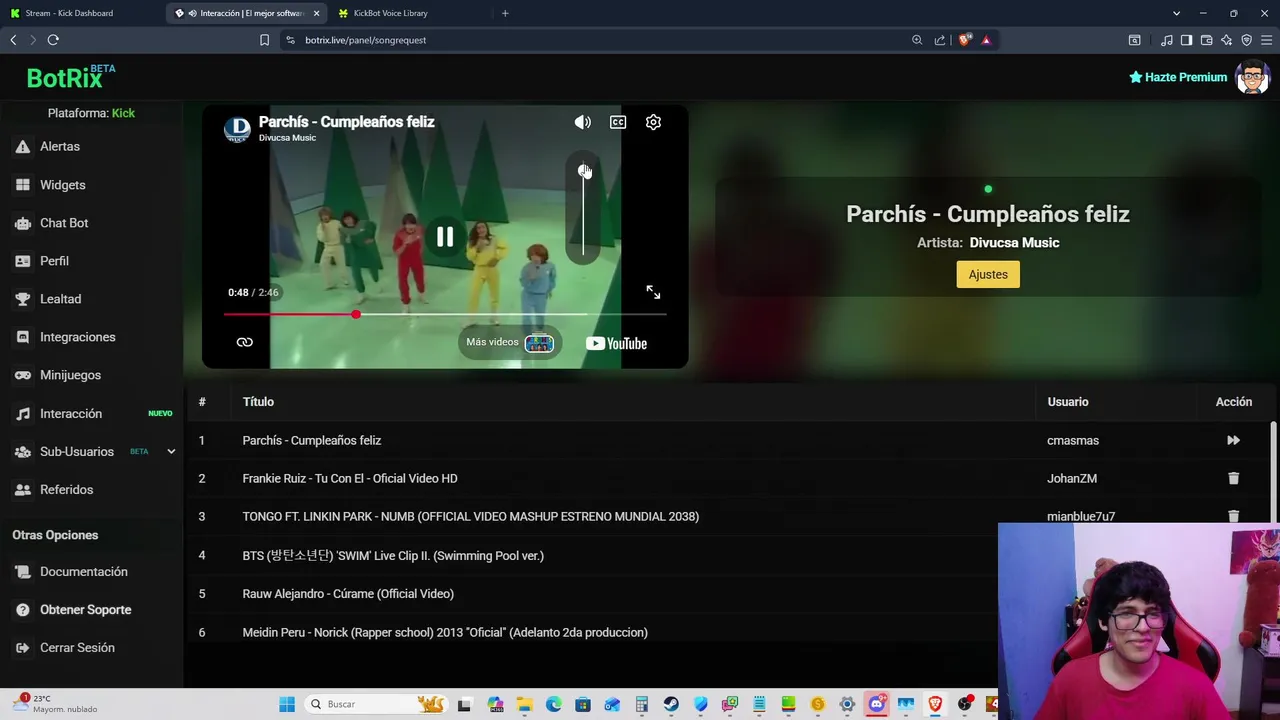
Task: Open the user avatar menu
Action: pos(1252,77)
